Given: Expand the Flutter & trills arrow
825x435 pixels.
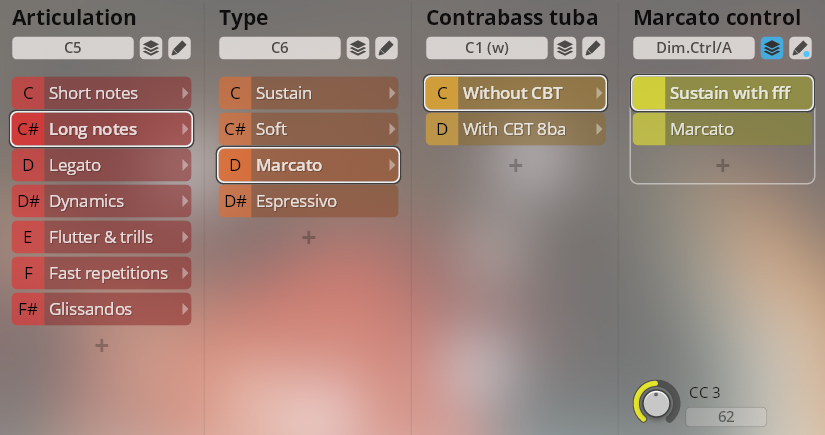Looking at the screenshot, I should (184, 237).
